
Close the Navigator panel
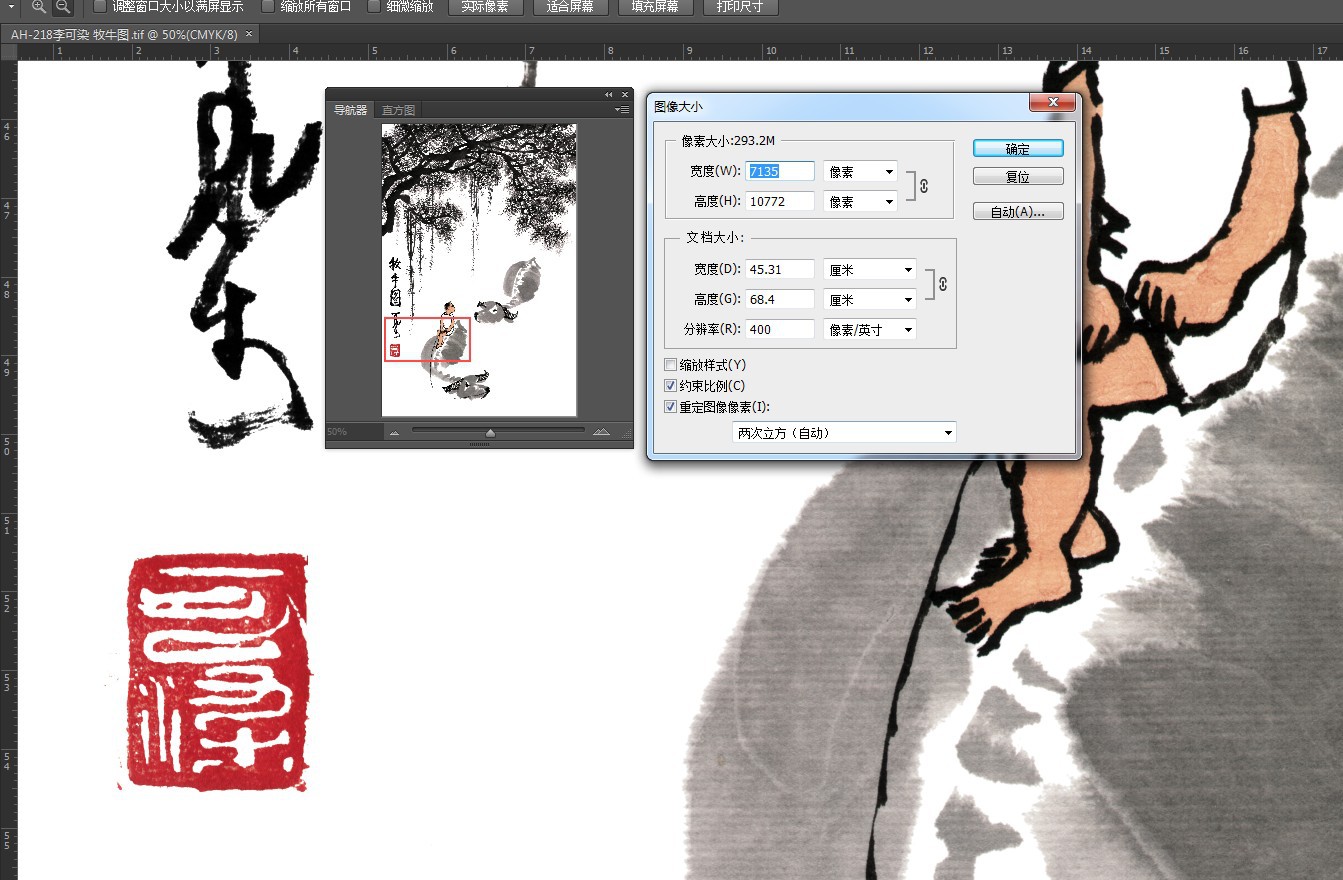click(x=625, y=94)
